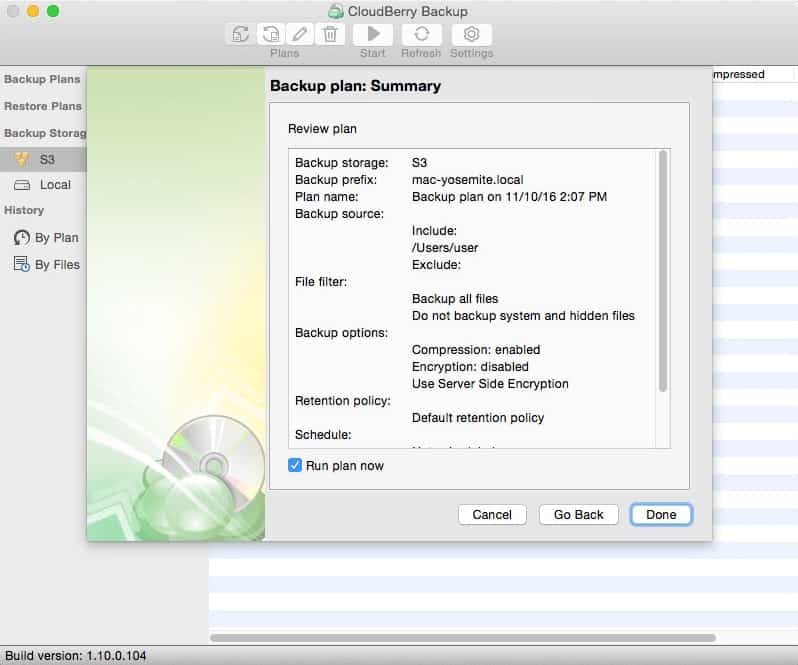Click the delete plan trash icon

tap(330, 34)
